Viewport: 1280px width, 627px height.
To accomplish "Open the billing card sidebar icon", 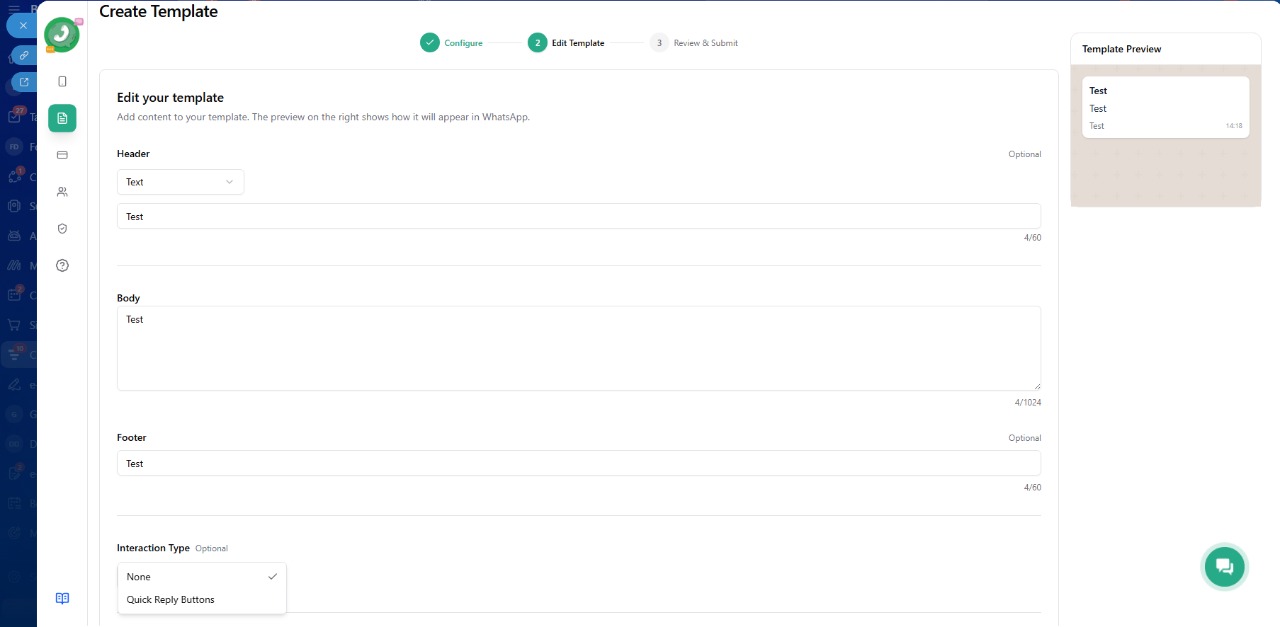I will (62, 155).
